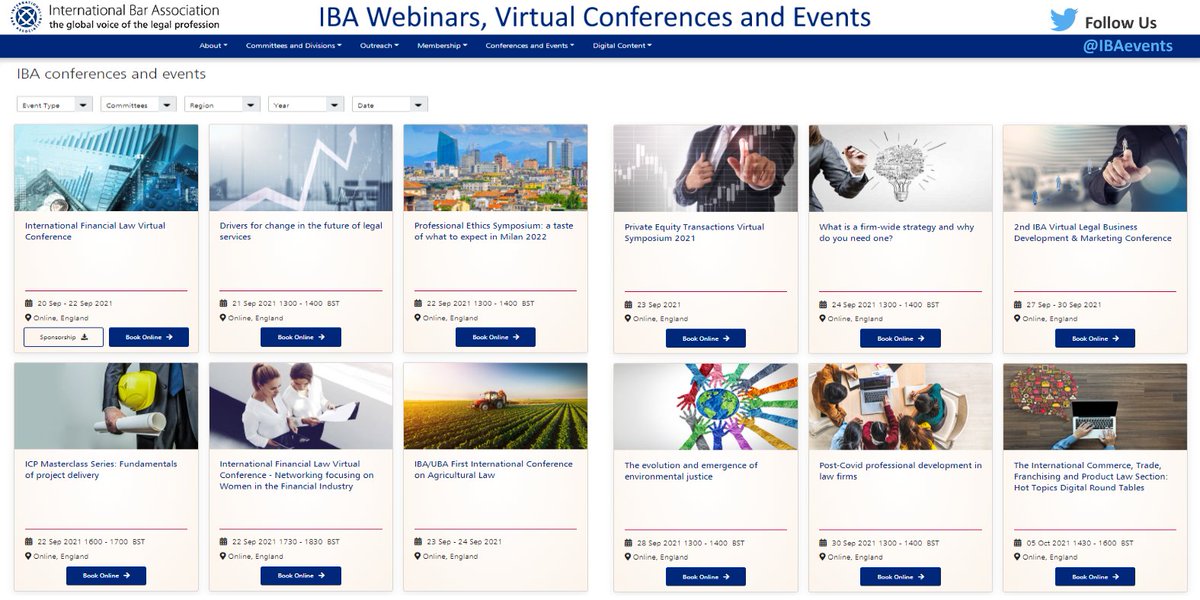Screen dimensions: 1200x600
Task: Click the glass buildings thumbnail image
Action: (x=106, y=167)
